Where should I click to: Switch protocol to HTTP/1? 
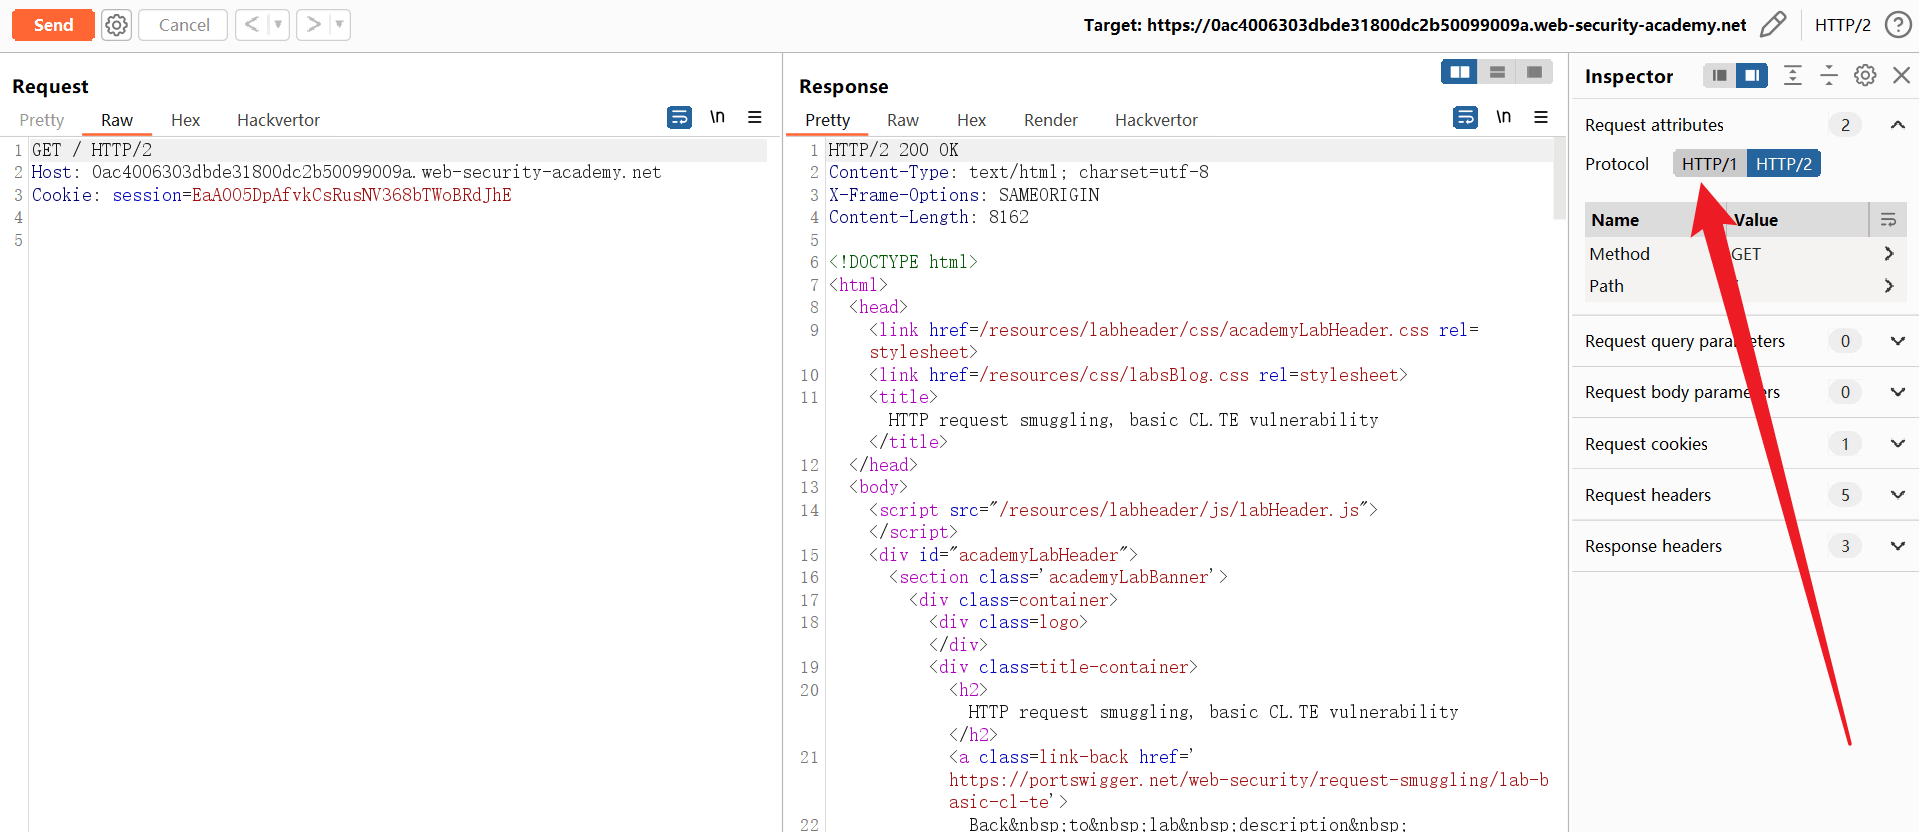coord(1709,164)
